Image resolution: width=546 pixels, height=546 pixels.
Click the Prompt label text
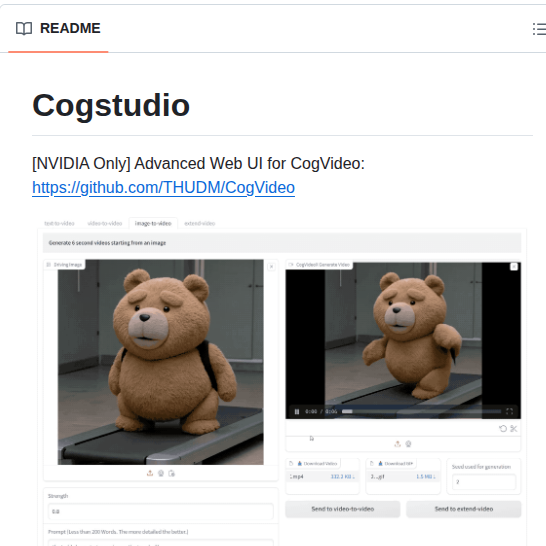click(x=118, y=532)
